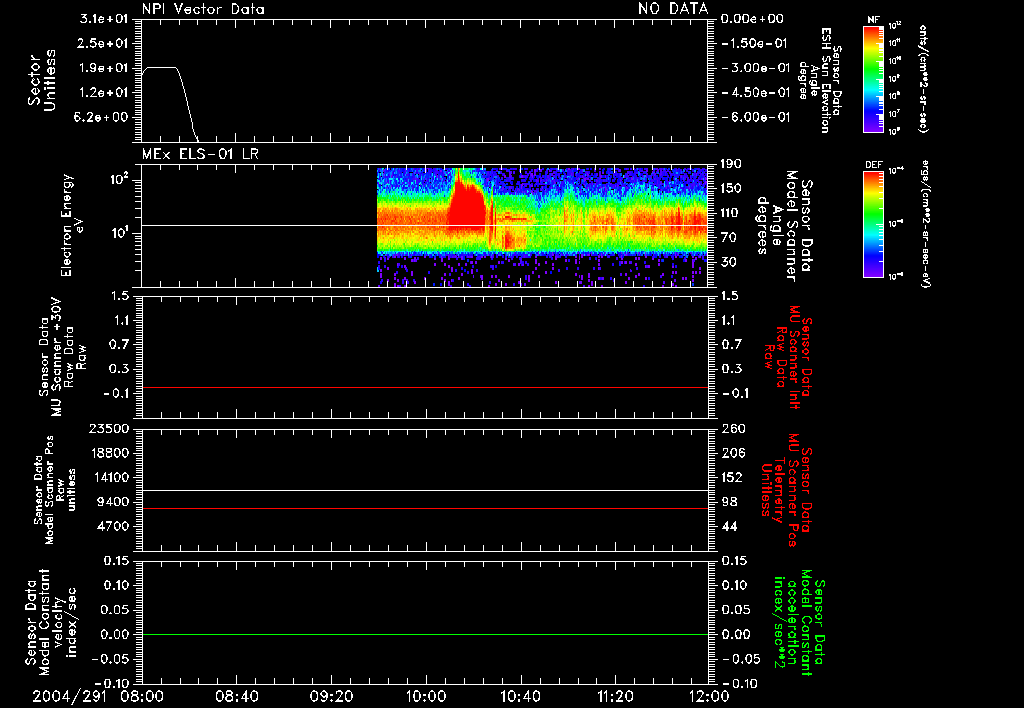Click the 'Model Scanner Angle degrees' axis title
The width and height of the screenshot is (1024, 708).
(x=784, y=226)
